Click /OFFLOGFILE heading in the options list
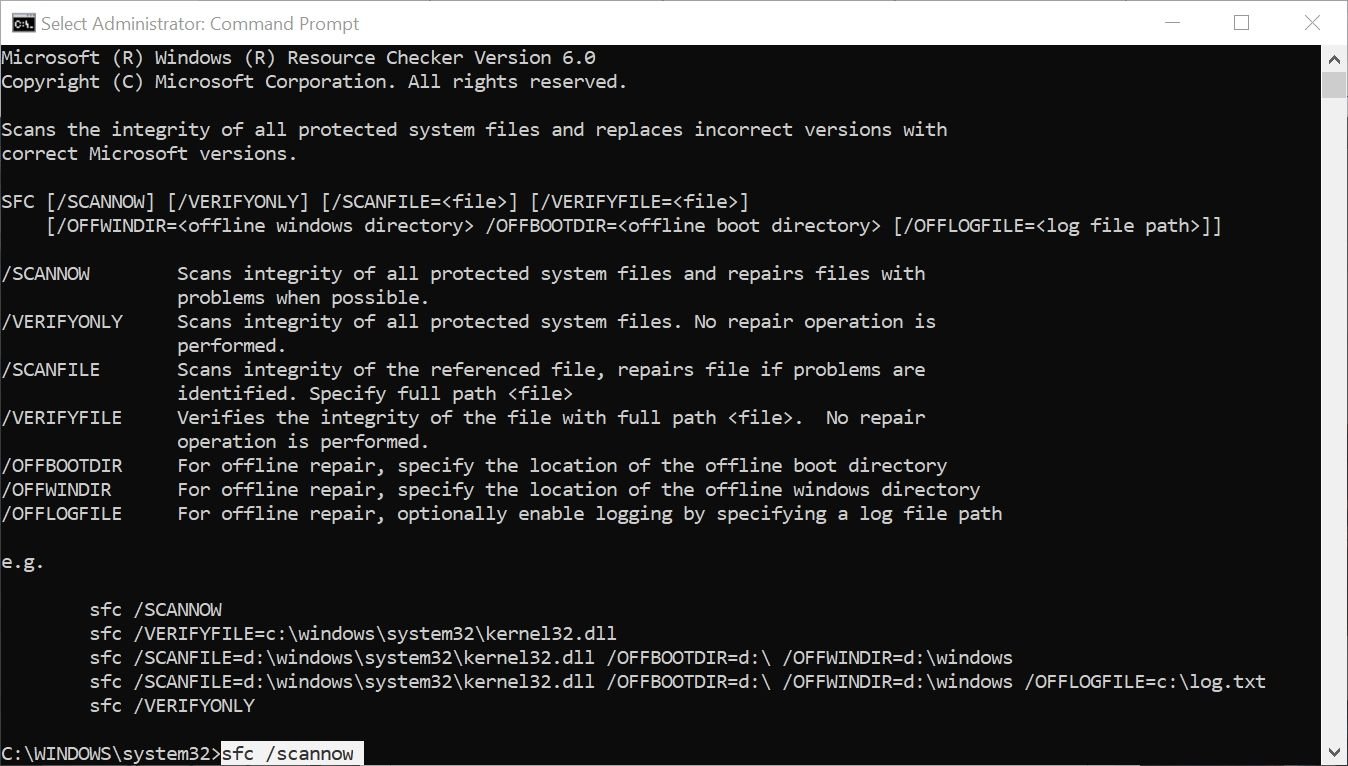1348x766 pixels. click(x=62, y=514)
